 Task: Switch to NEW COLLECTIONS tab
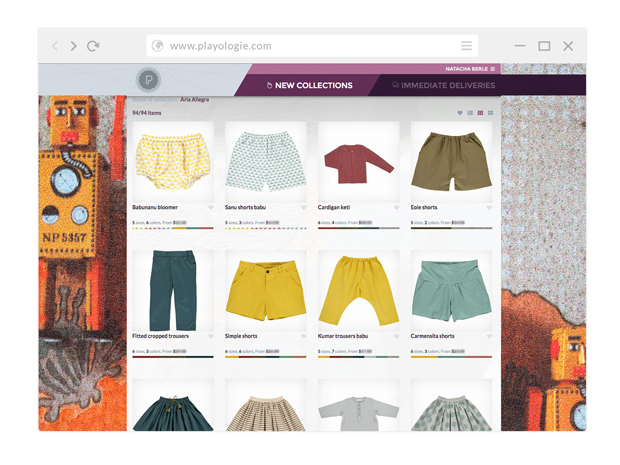coord(310,85)
